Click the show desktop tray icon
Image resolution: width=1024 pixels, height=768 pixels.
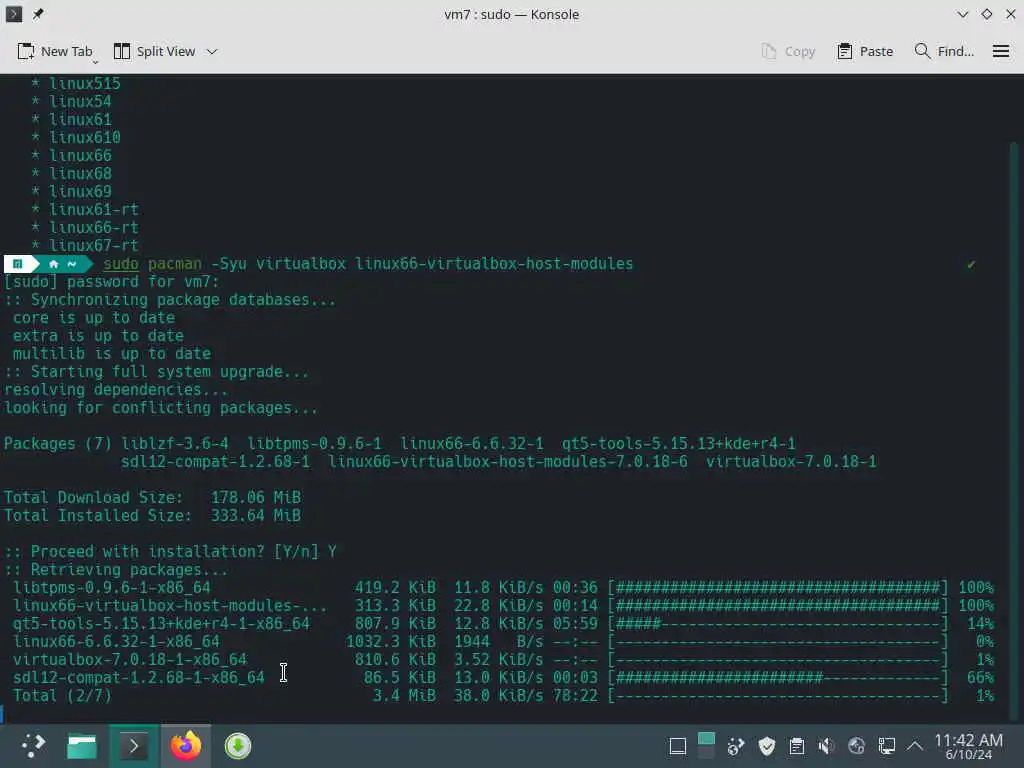pos(678,746)
